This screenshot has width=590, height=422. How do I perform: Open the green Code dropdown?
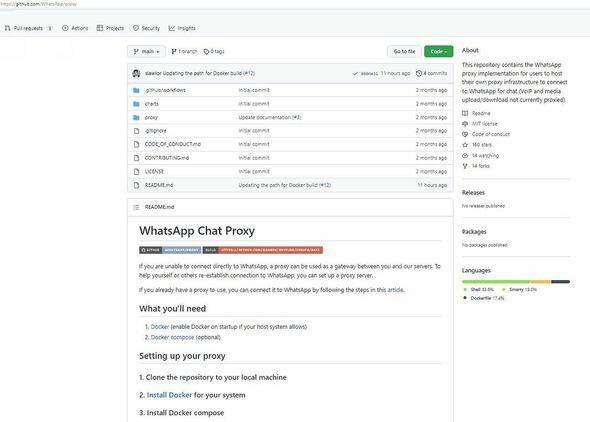438,52
